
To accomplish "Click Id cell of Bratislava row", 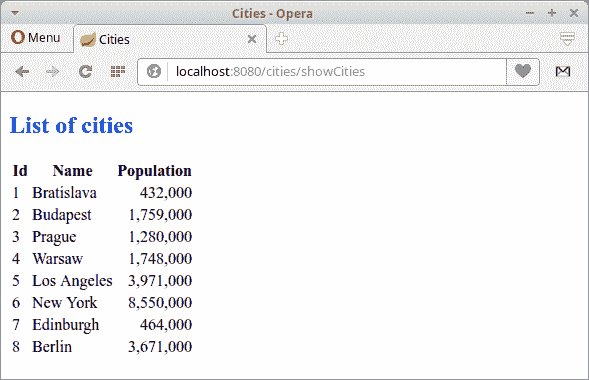I will pyautogui.click(x=16, y=193).
